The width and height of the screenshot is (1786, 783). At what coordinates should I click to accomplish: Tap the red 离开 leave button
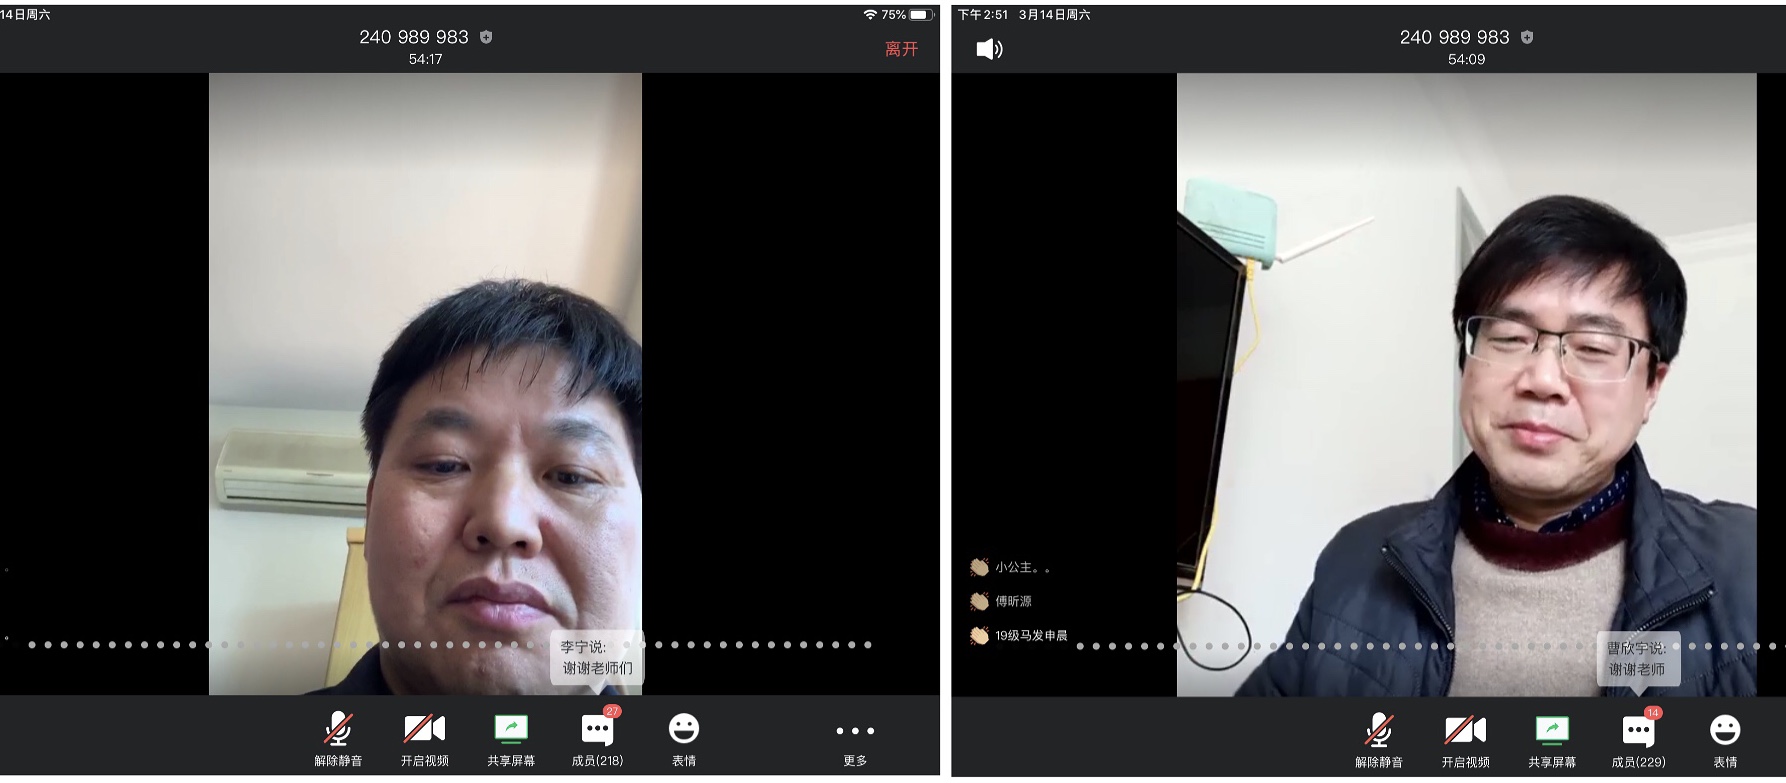tap(900, 49)
